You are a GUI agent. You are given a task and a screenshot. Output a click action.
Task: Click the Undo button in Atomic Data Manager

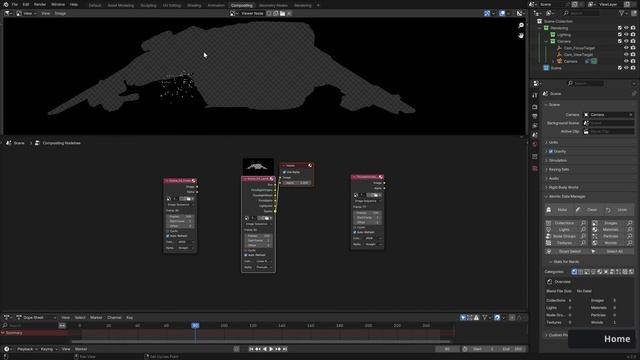pyautogui.click(x=618, y=210)
